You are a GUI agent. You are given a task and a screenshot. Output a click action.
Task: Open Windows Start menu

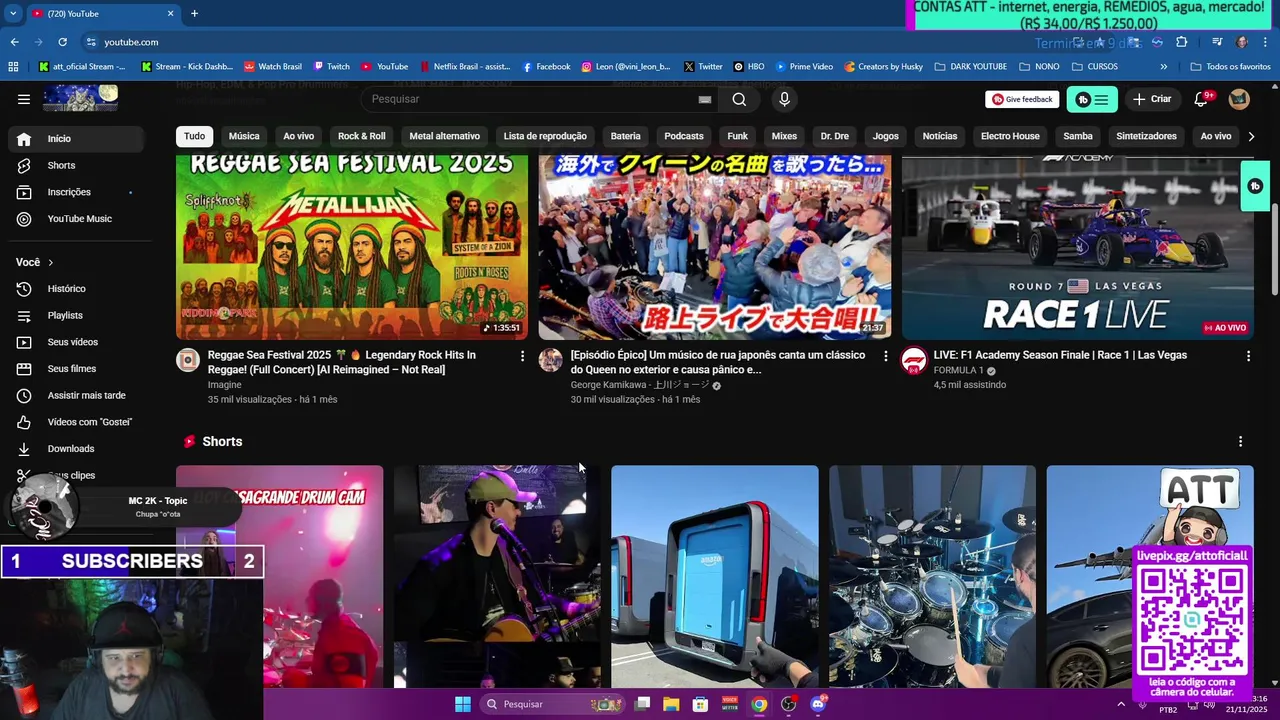coord(463,704)
